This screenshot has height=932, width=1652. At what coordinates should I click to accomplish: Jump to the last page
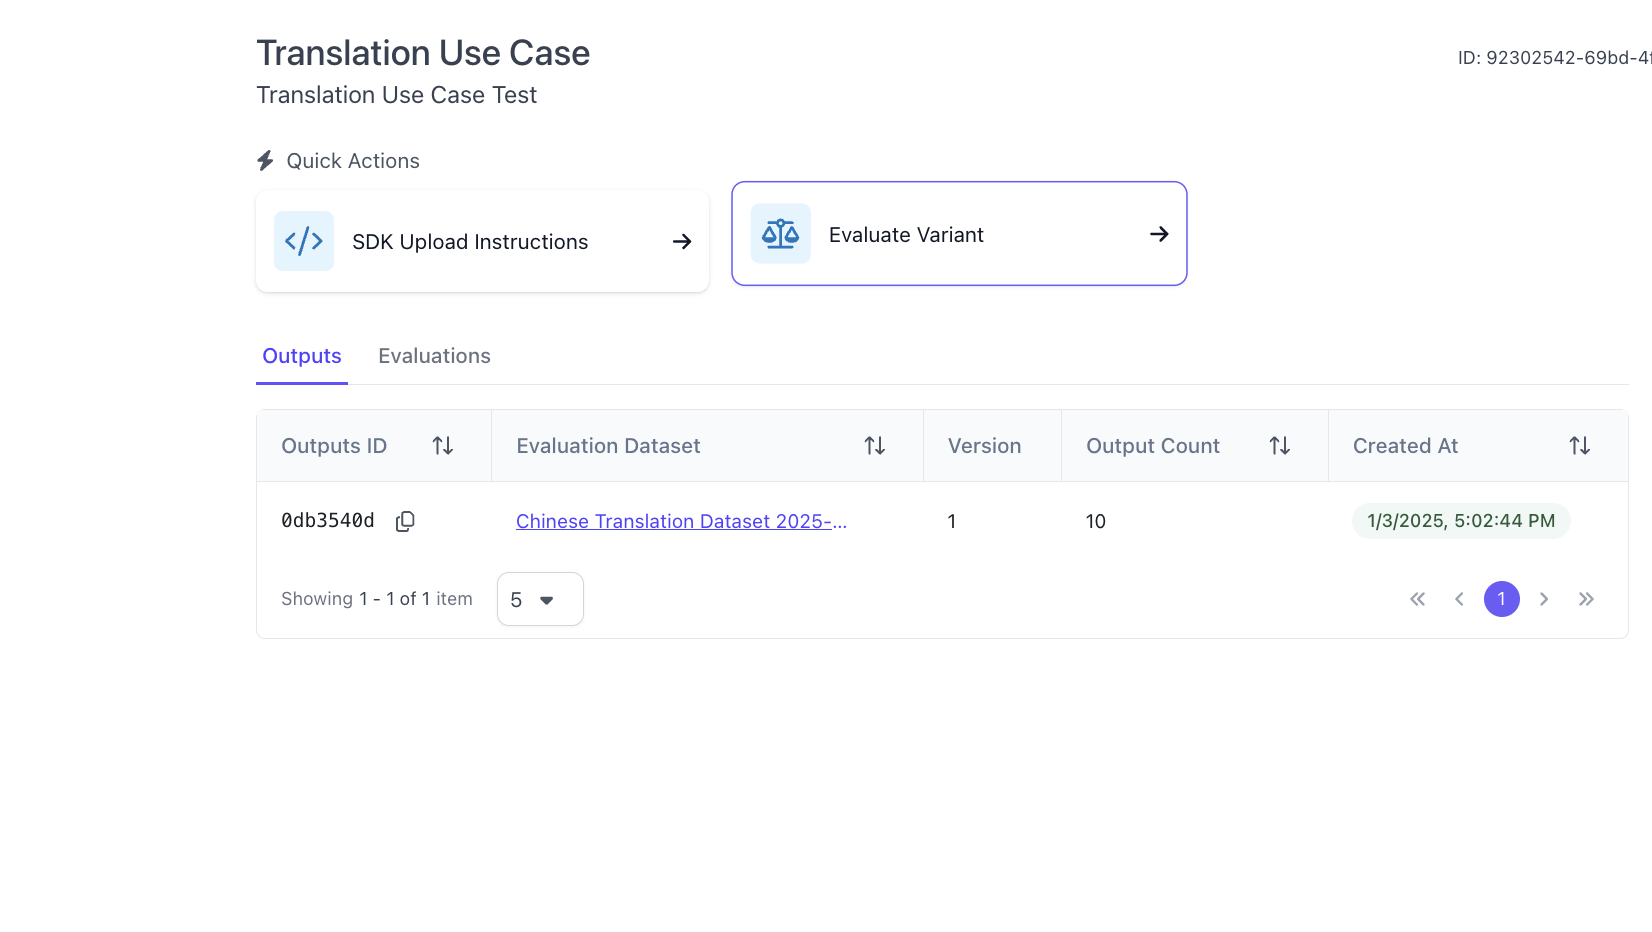[x=1586, y=599]
